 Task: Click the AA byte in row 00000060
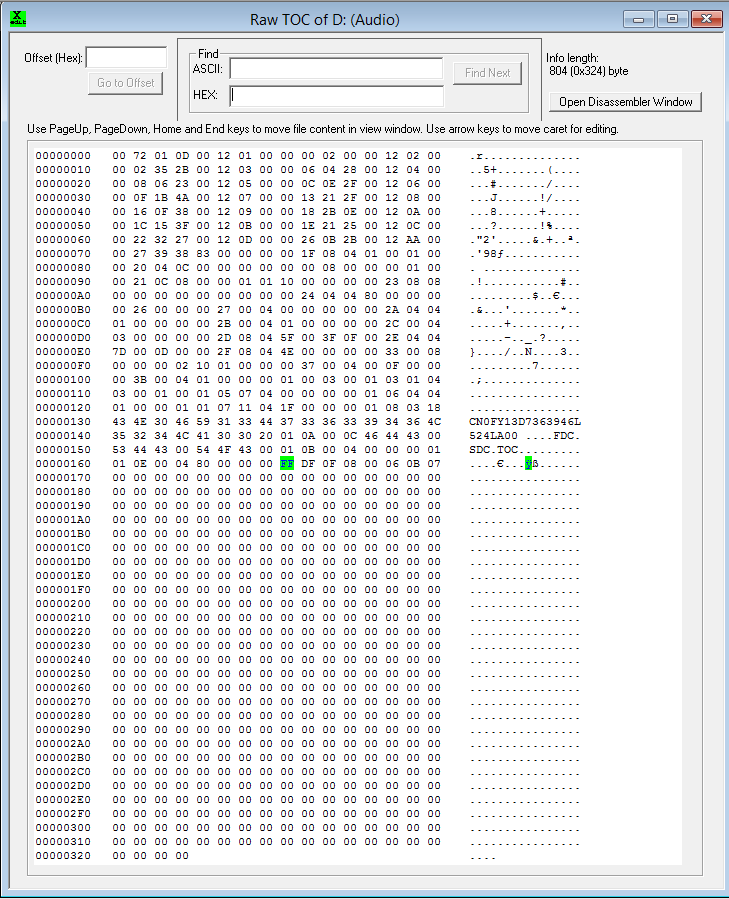(x=413, y=240)
